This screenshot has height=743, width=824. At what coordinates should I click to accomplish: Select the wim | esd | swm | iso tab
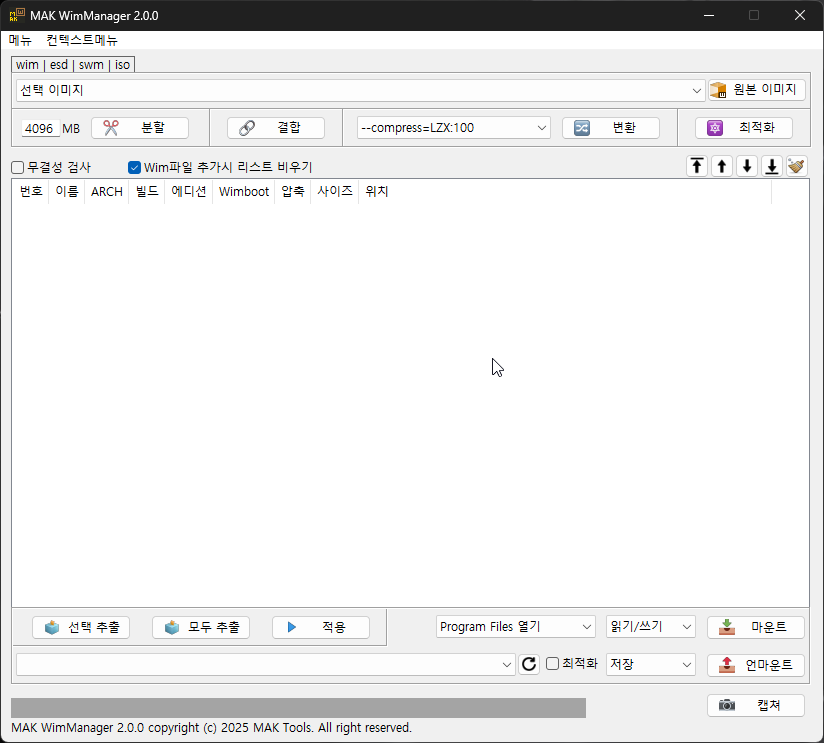click(x=73, y=65)
